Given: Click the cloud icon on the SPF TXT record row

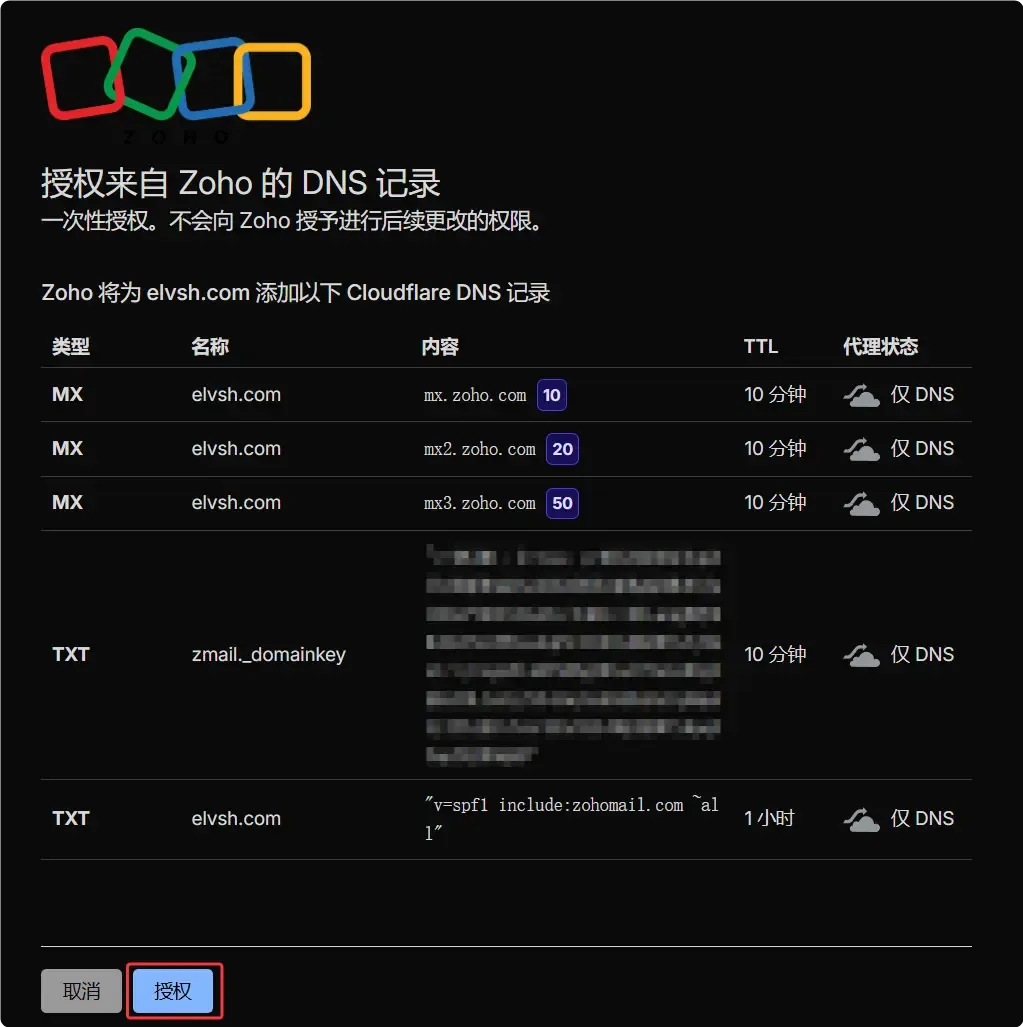Looking at the screenshot, I should (x=861, y=818).
